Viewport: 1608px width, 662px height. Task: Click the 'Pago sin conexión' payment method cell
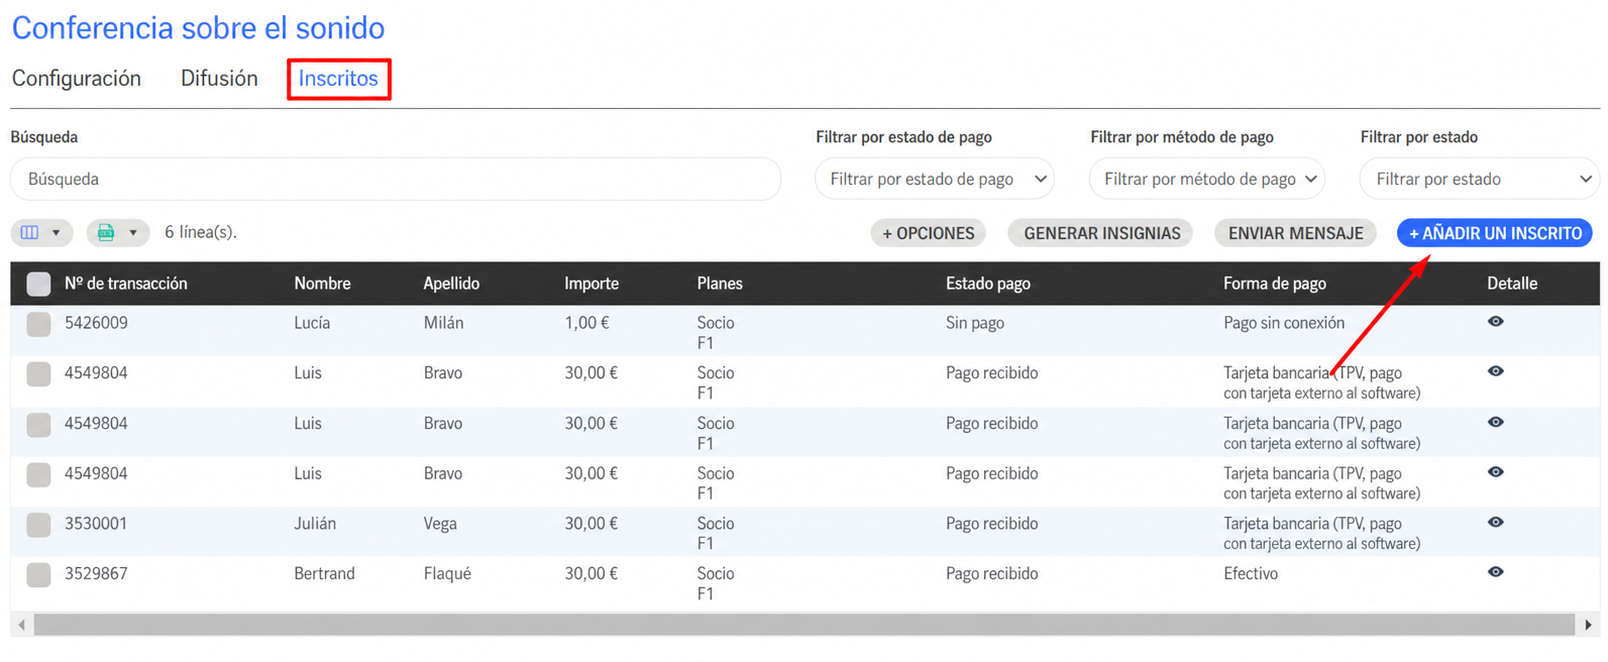(1284, 323)
